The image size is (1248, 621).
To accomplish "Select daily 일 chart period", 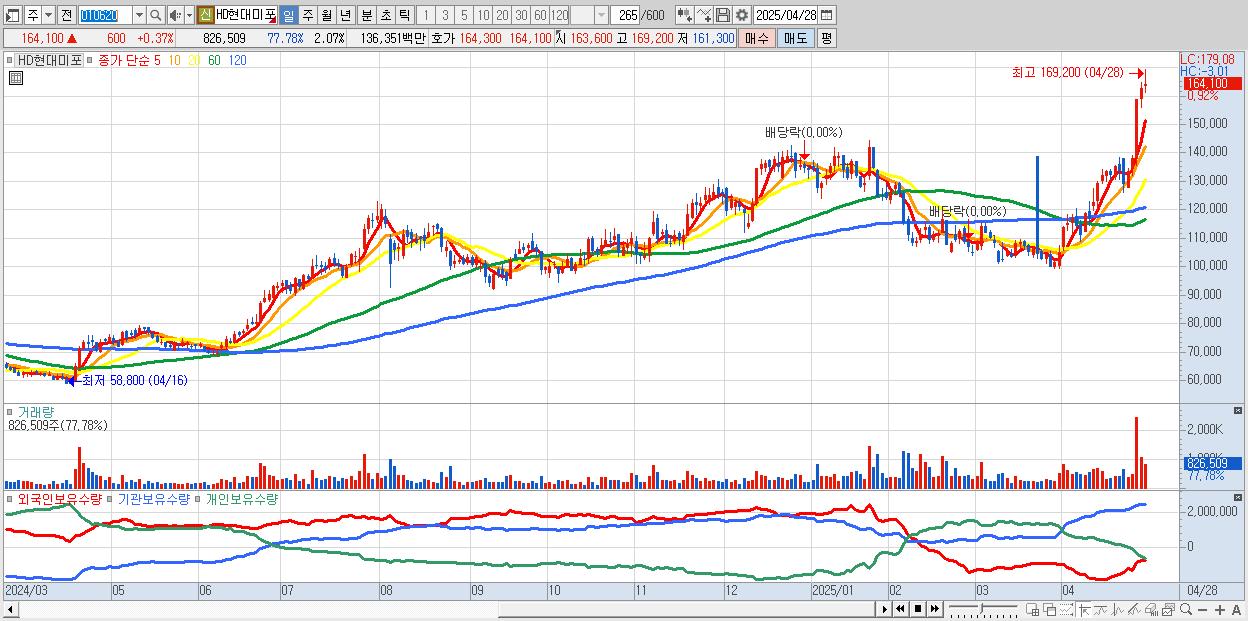I will [x=288, y=15].
